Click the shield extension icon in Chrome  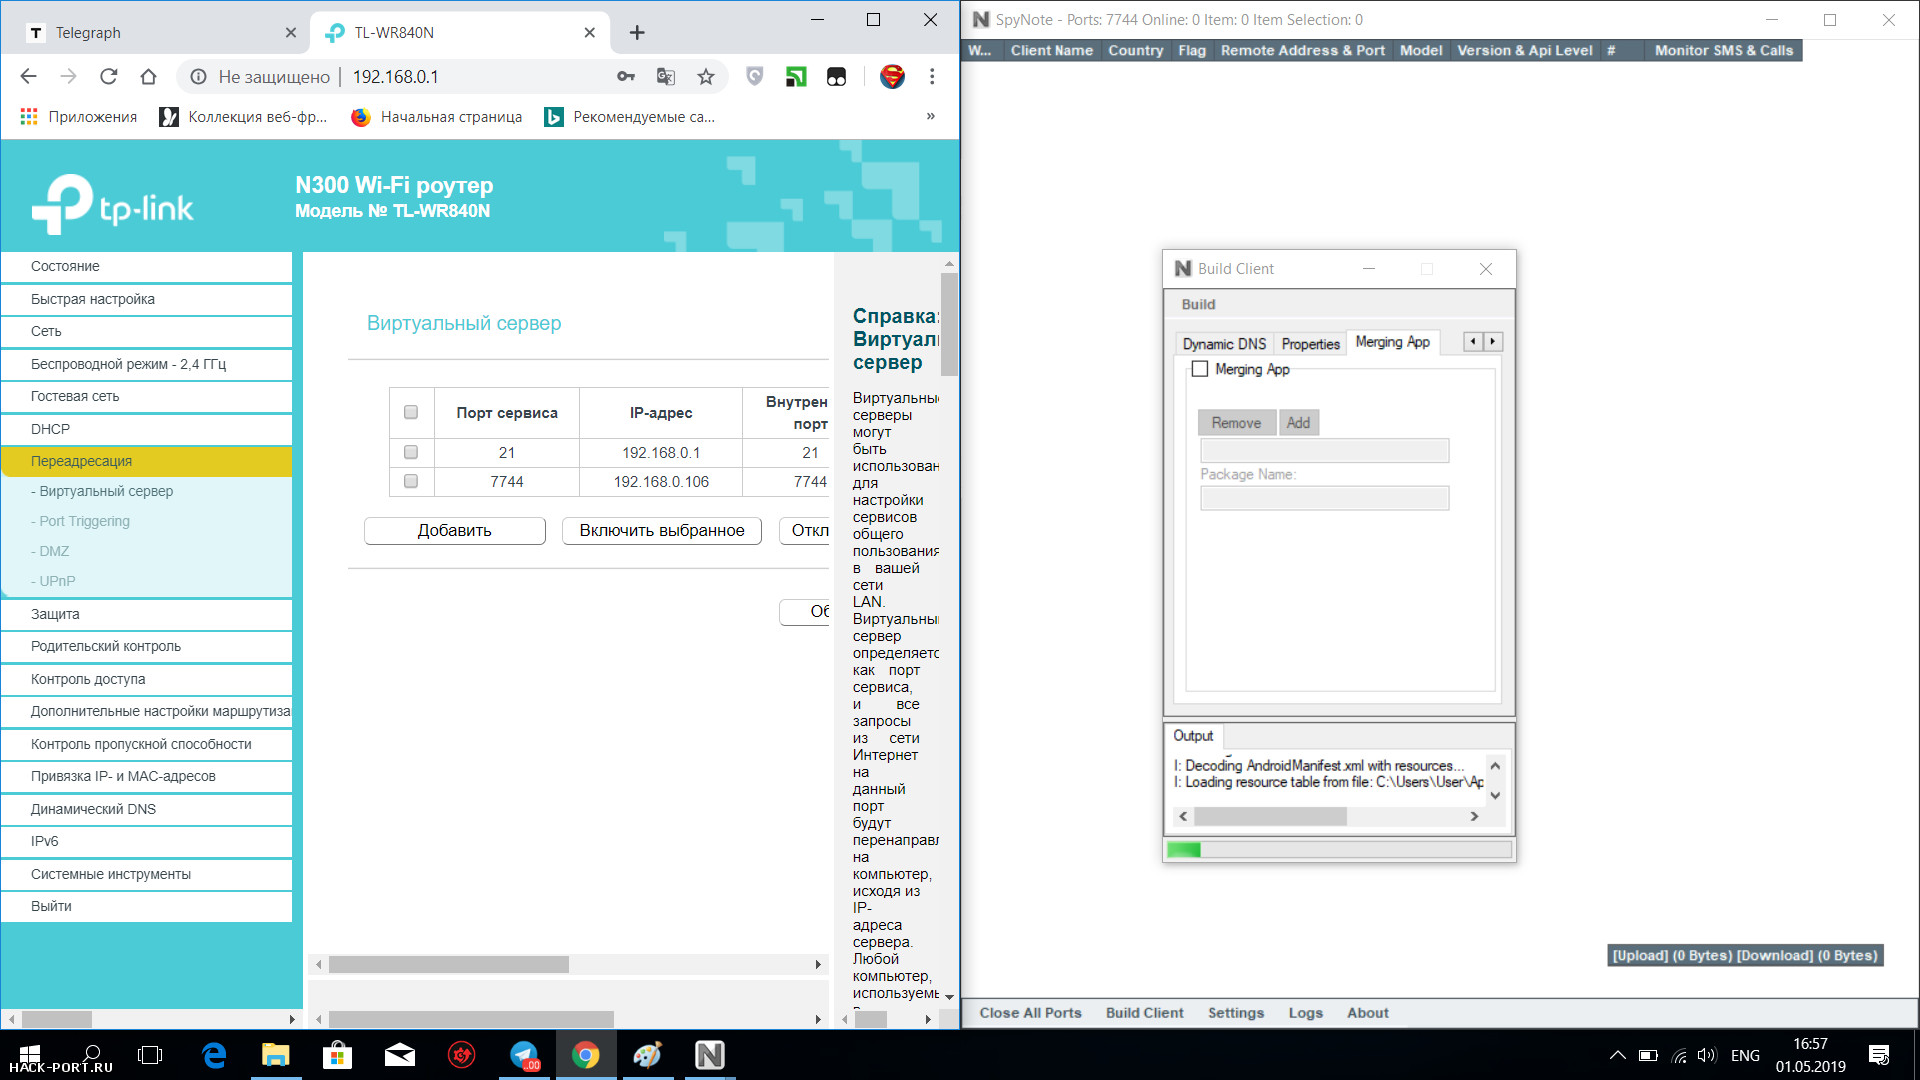755,76
